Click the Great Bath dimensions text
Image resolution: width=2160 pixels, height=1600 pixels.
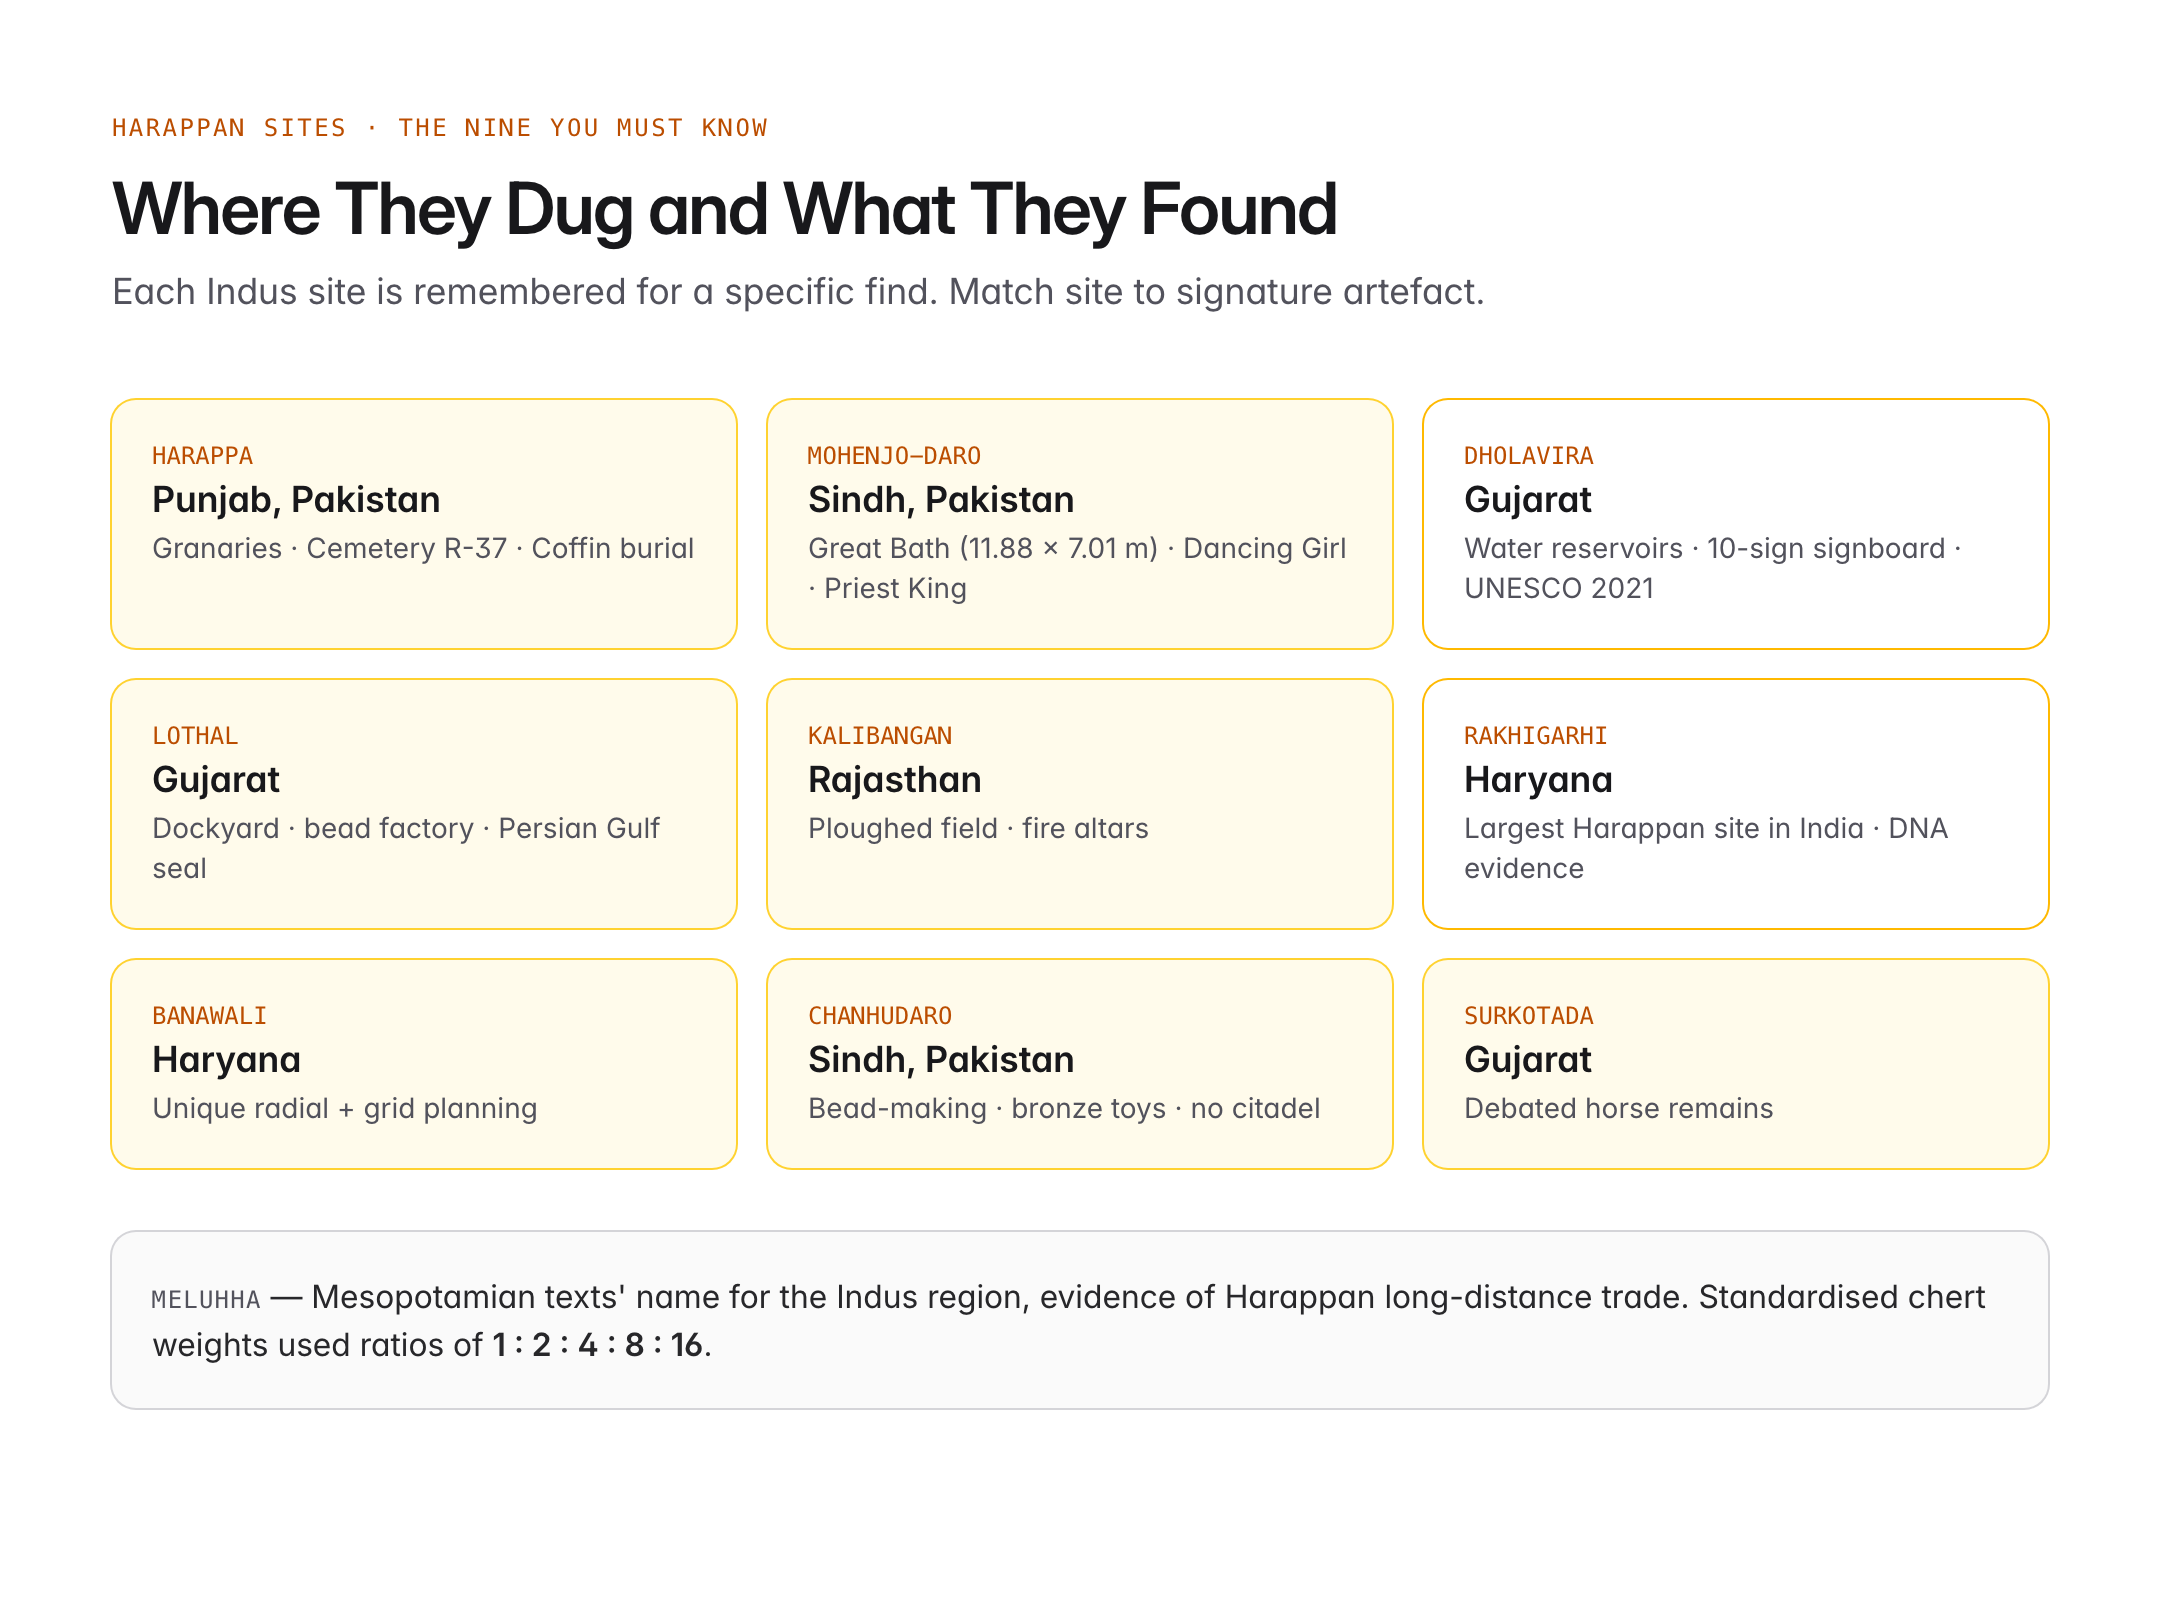point(983,548)
